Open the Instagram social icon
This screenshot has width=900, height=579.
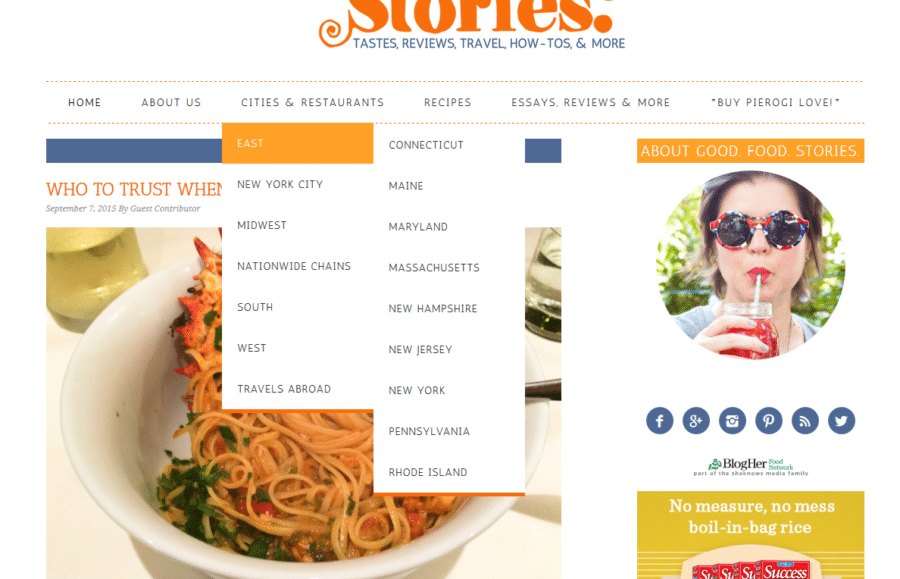(732, 421)
